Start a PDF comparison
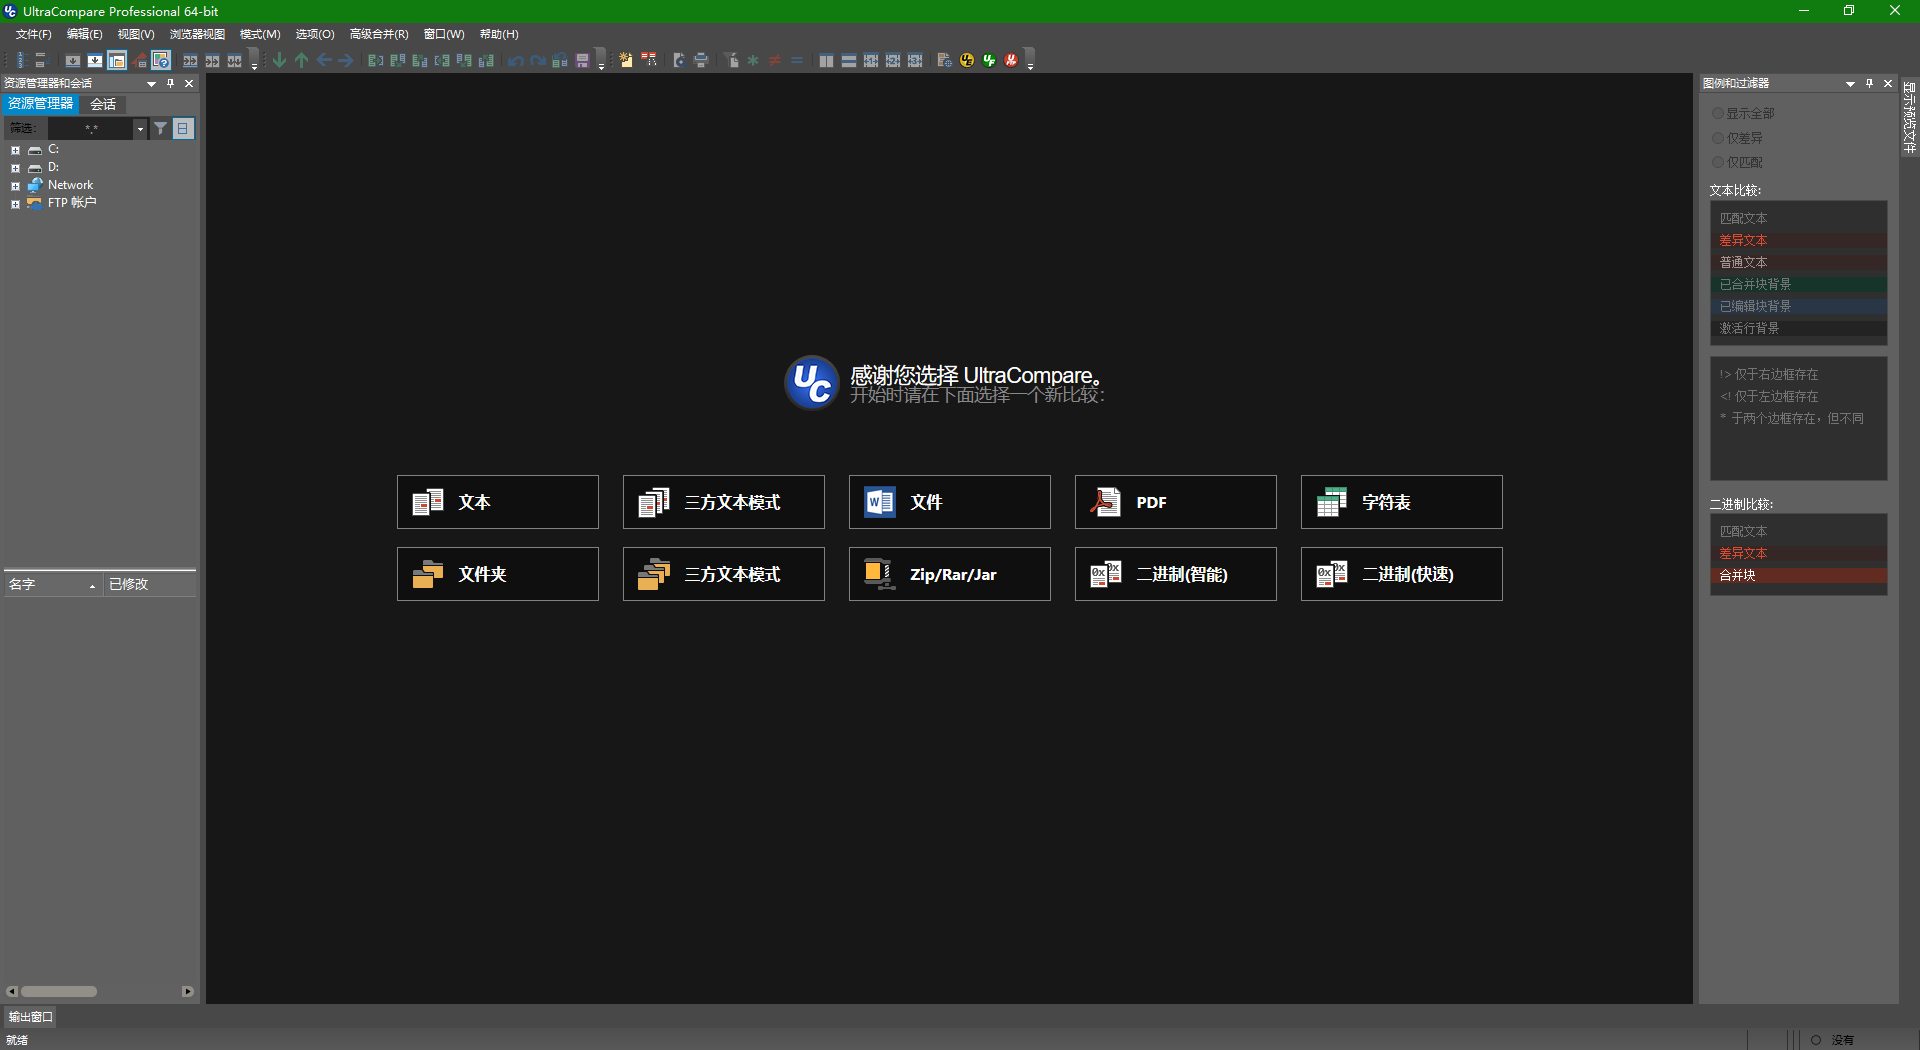The height and width of the screenshot is (1050, 1920). (1176, 502)
